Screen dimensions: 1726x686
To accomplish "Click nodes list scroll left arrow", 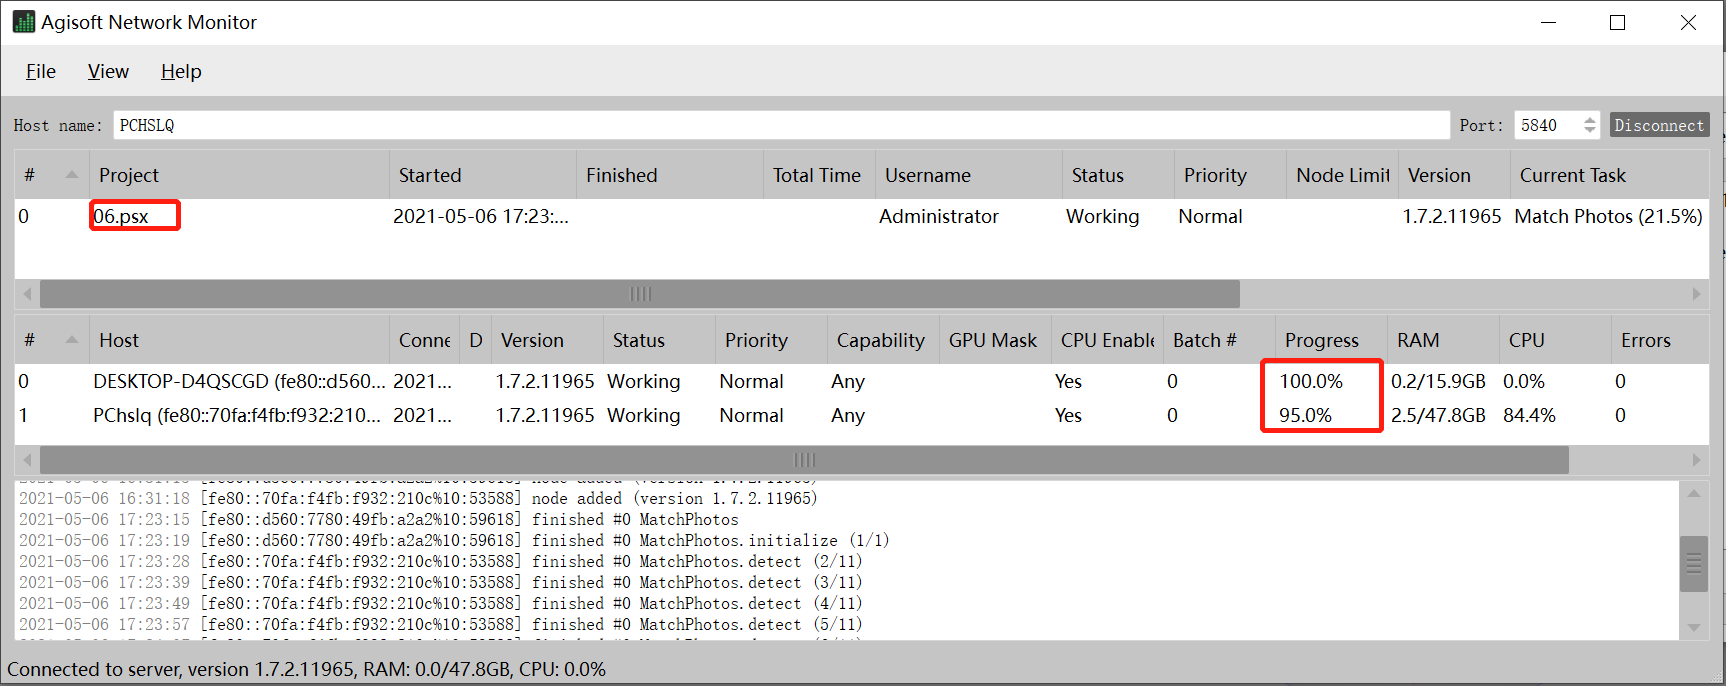I will point(27,460).
